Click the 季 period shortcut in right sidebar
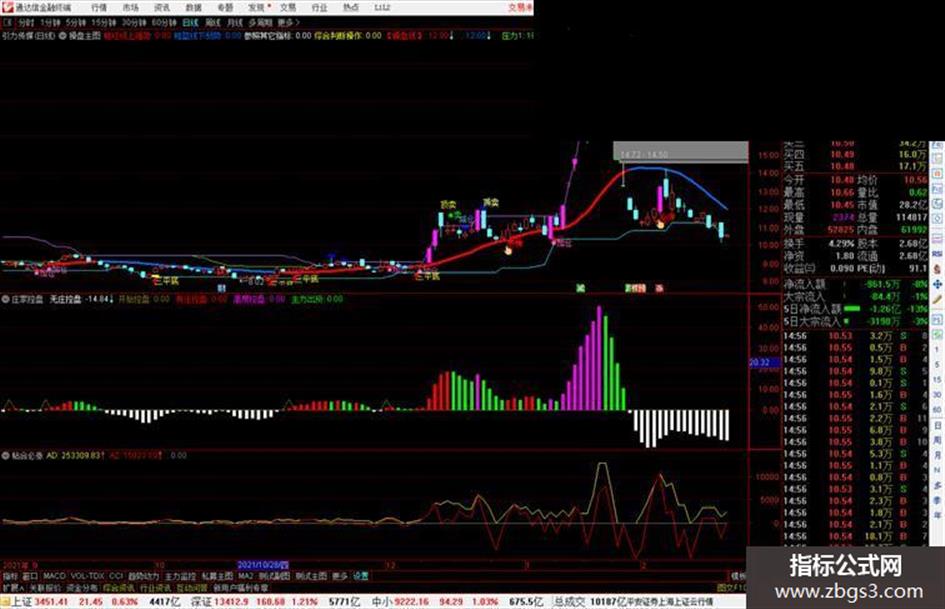Screen dimensions: 945x609 click(937, 500)
